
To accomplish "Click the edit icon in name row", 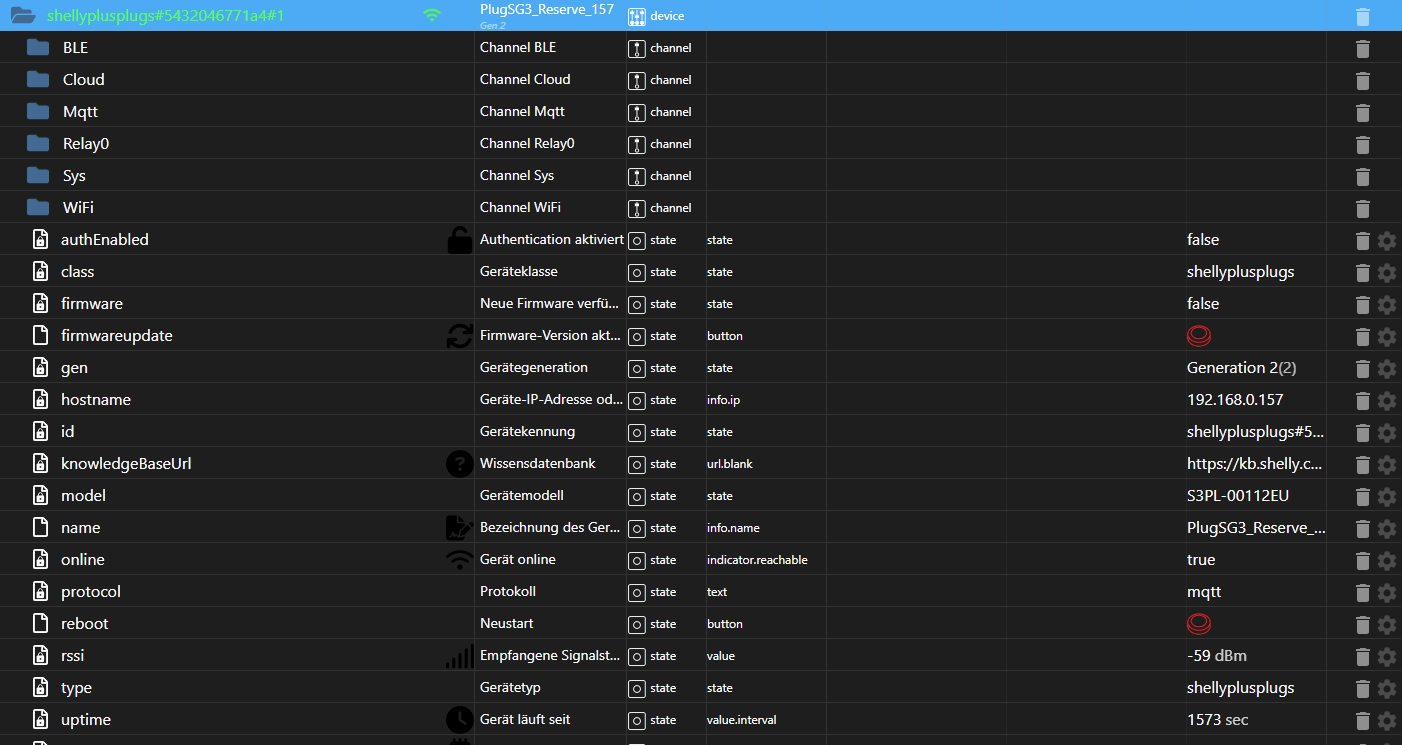I will (x=459, y=528).
